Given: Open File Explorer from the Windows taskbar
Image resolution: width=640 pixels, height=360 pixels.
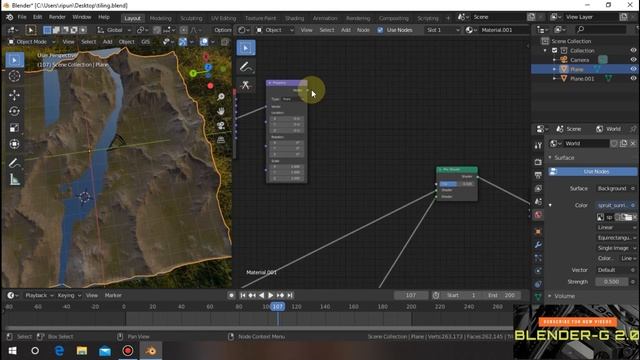Looking at the screenshot, I should click(x=82, y=351).
